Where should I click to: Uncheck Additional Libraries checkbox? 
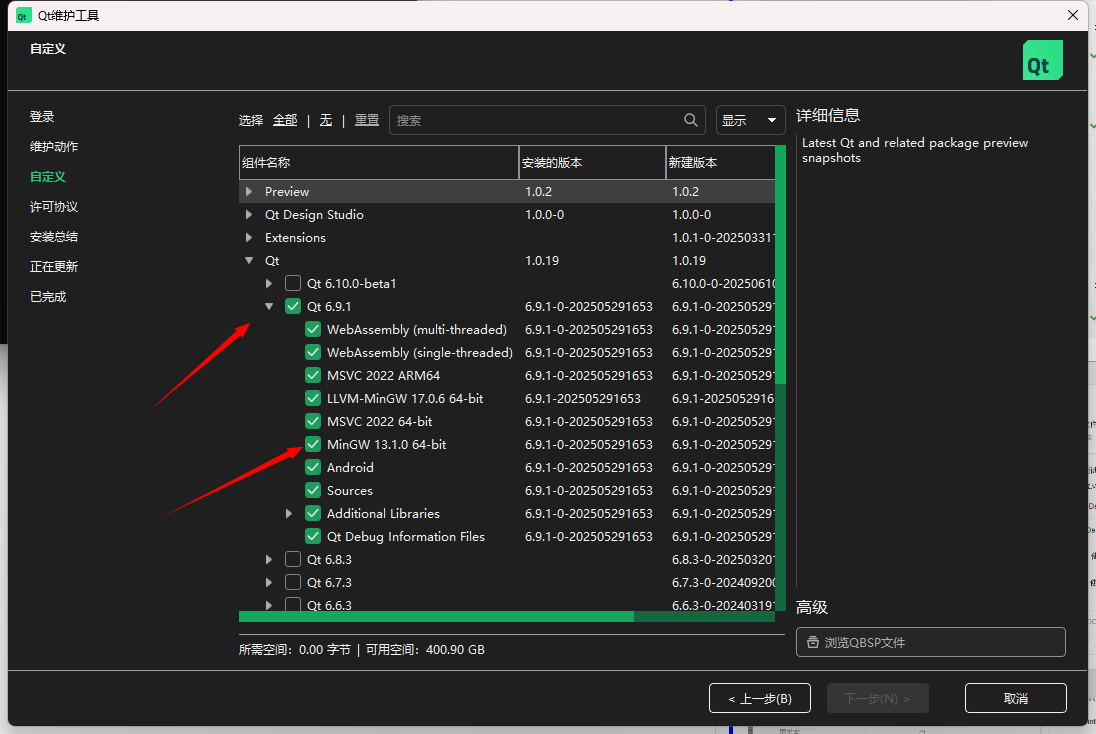[313, 514]
